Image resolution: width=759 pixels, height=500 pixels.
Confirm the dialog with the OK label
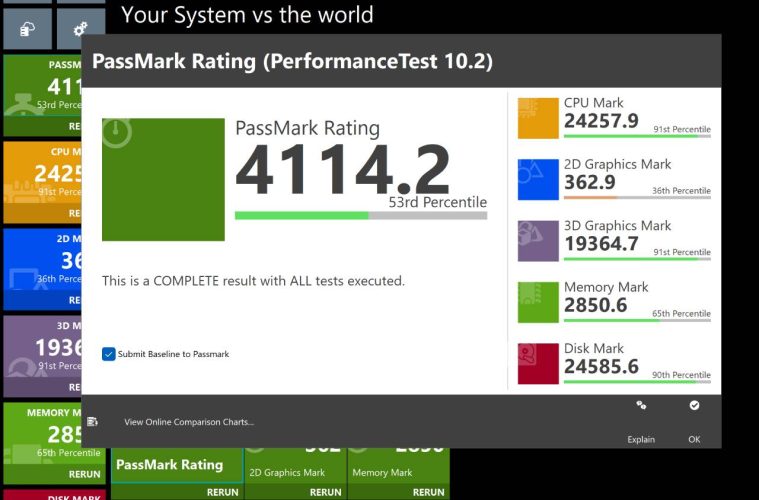pyautogui.click(x=694, y=439)
